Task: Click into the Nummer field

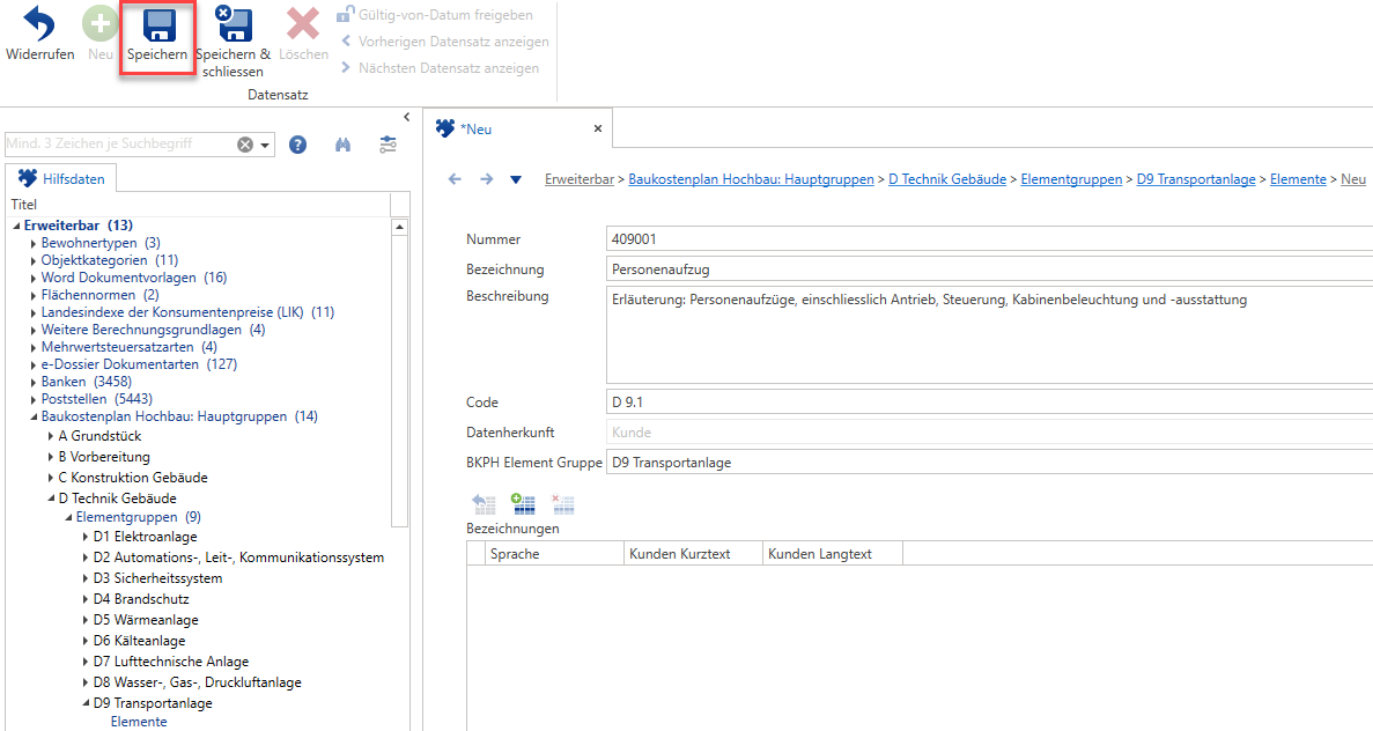Action: [989, 240]
